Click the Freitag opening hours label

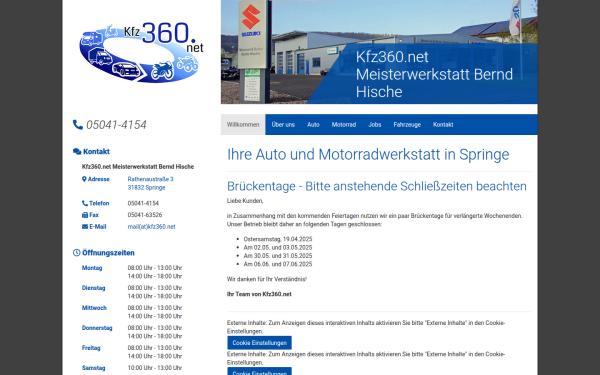tap(91, 348)
